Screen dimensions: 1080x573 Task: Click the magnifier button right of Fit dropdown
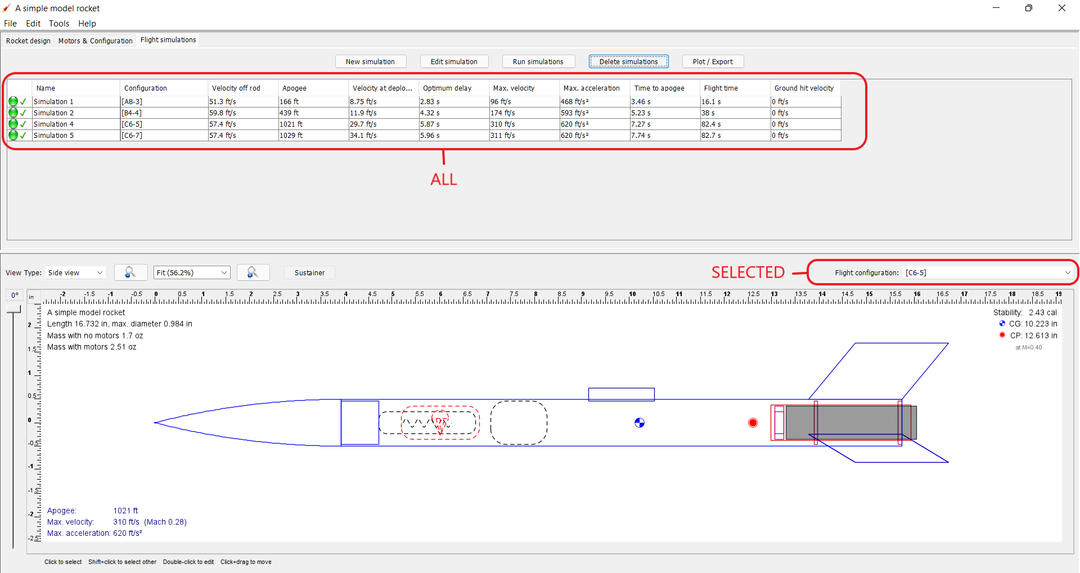253,272
